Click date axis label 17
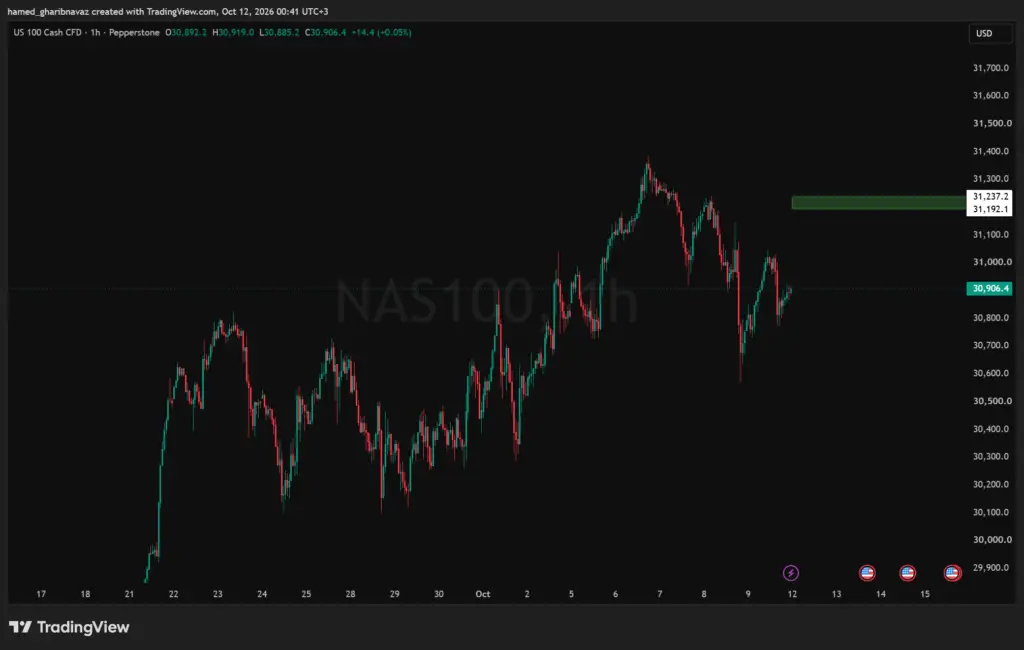 pos(41,594)
